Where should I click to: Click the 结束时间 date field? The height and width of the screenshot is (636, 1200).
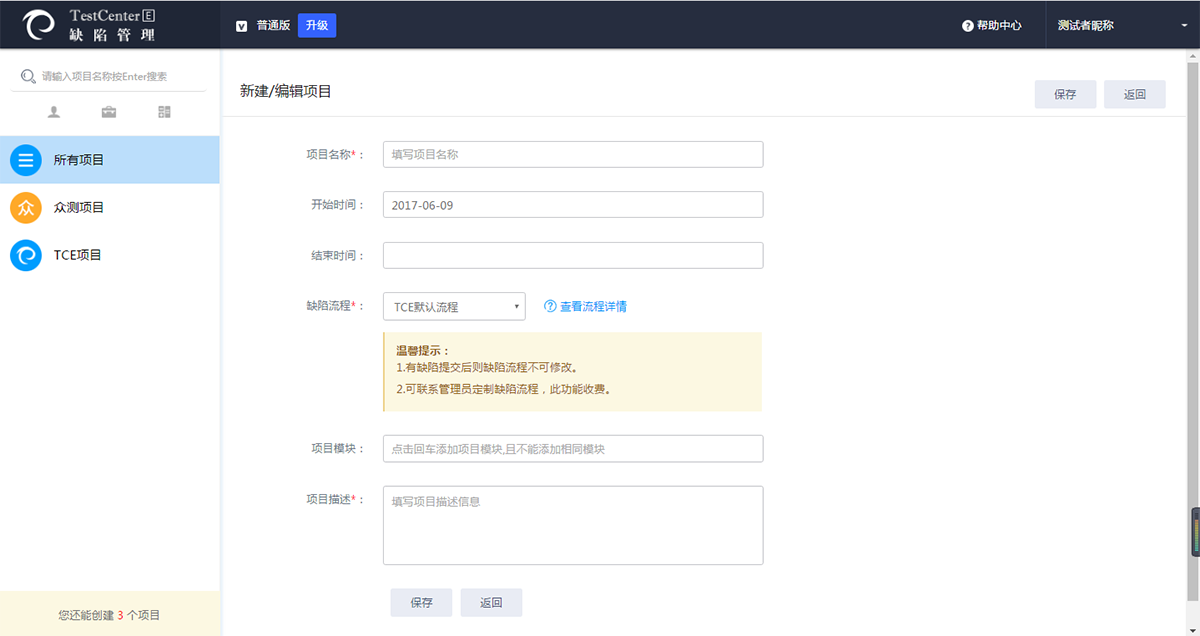tap(573, 256)
